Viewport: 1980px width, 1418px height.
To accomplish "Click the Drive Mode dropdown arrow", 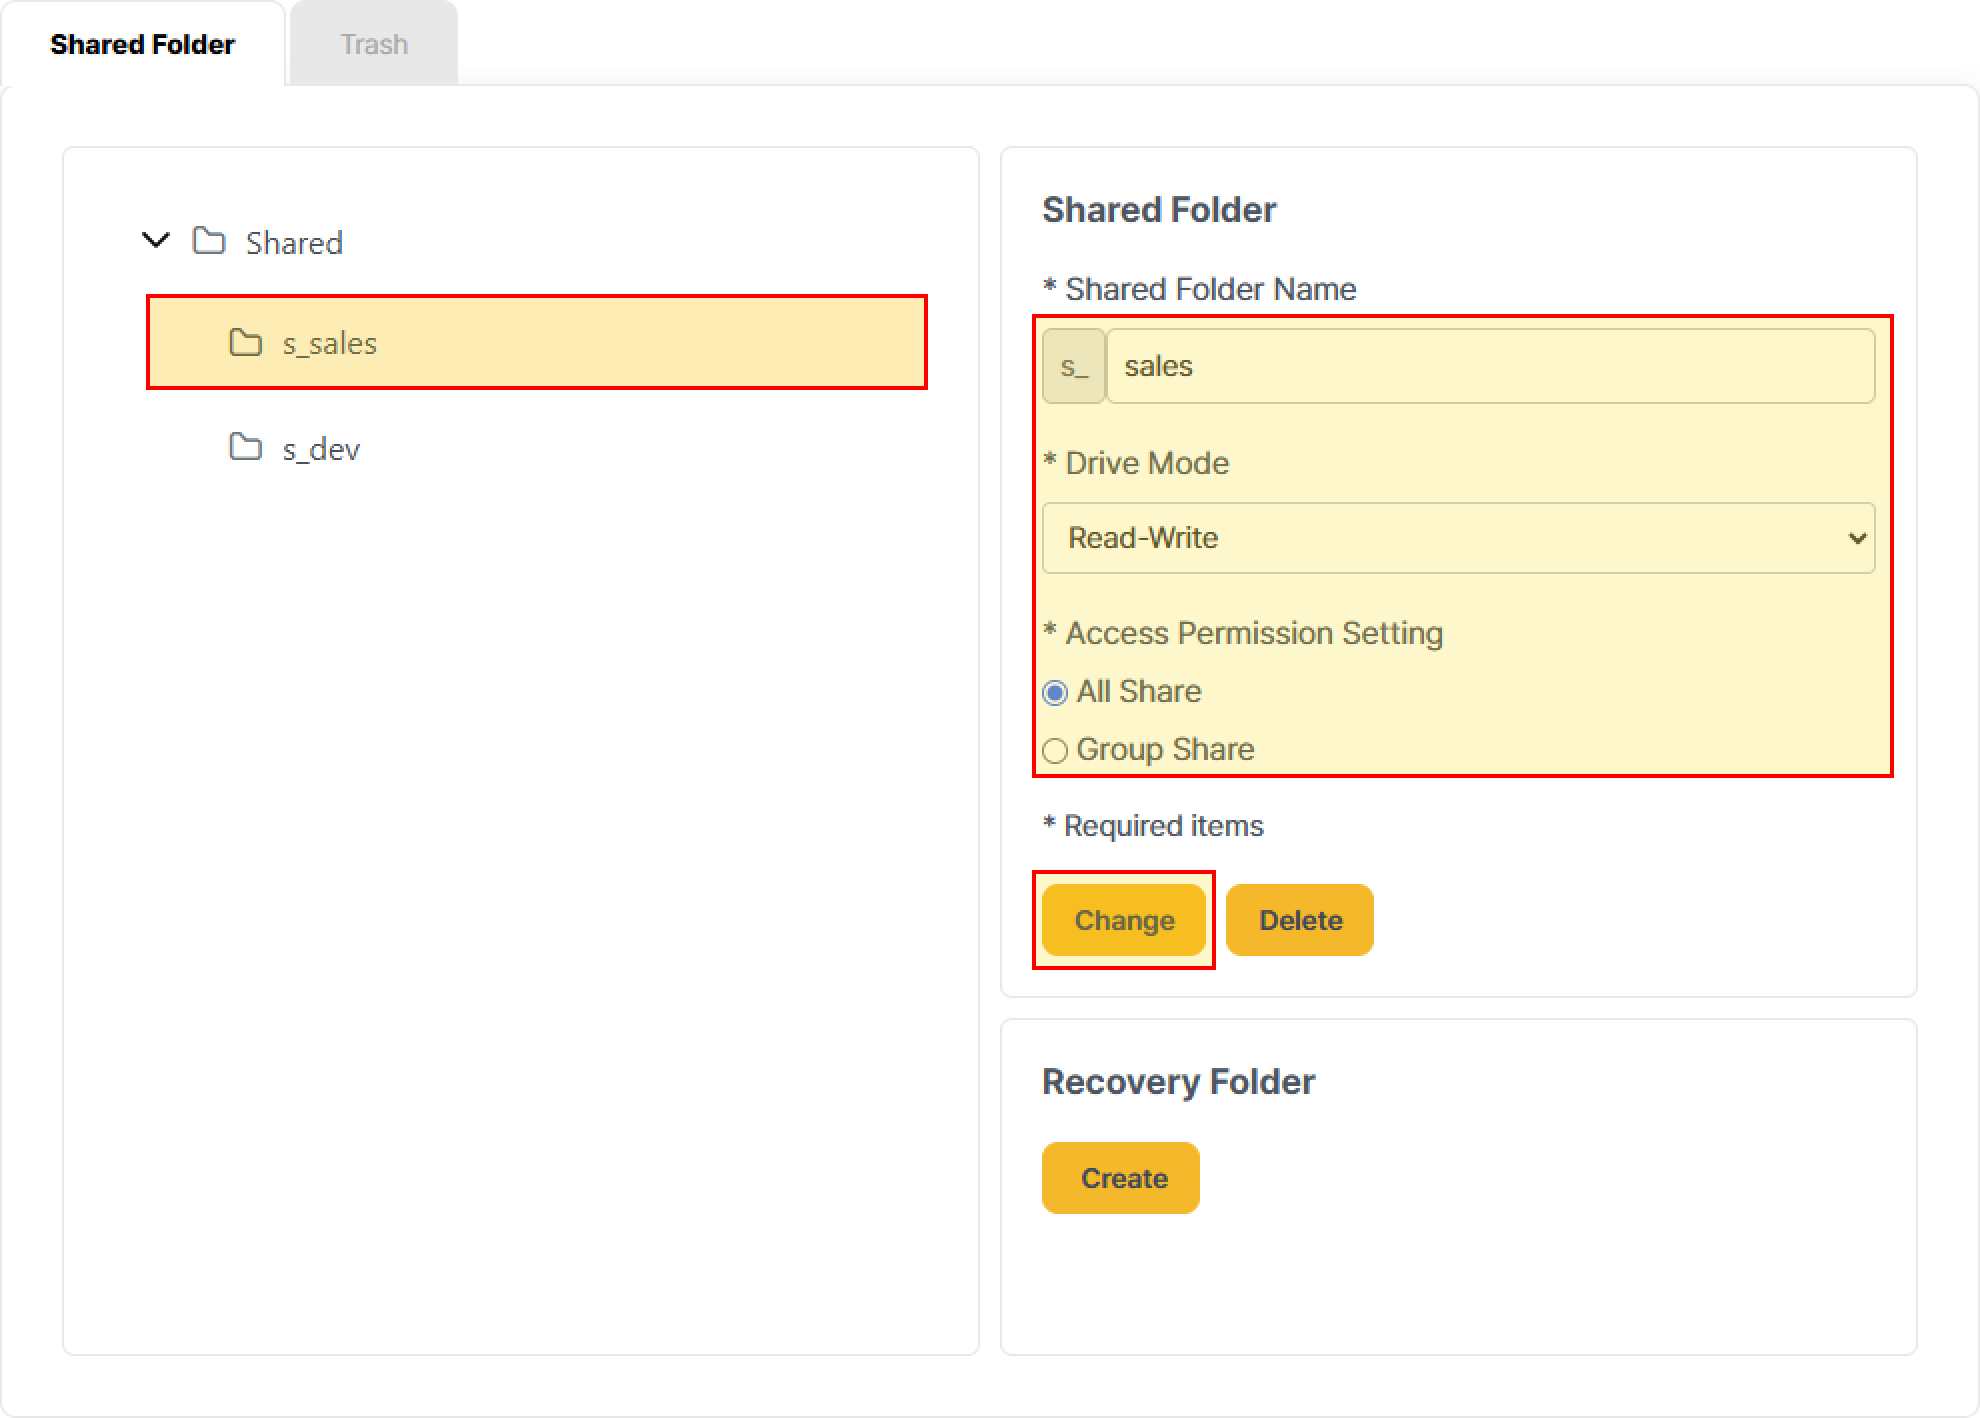I will point(1857,538).
